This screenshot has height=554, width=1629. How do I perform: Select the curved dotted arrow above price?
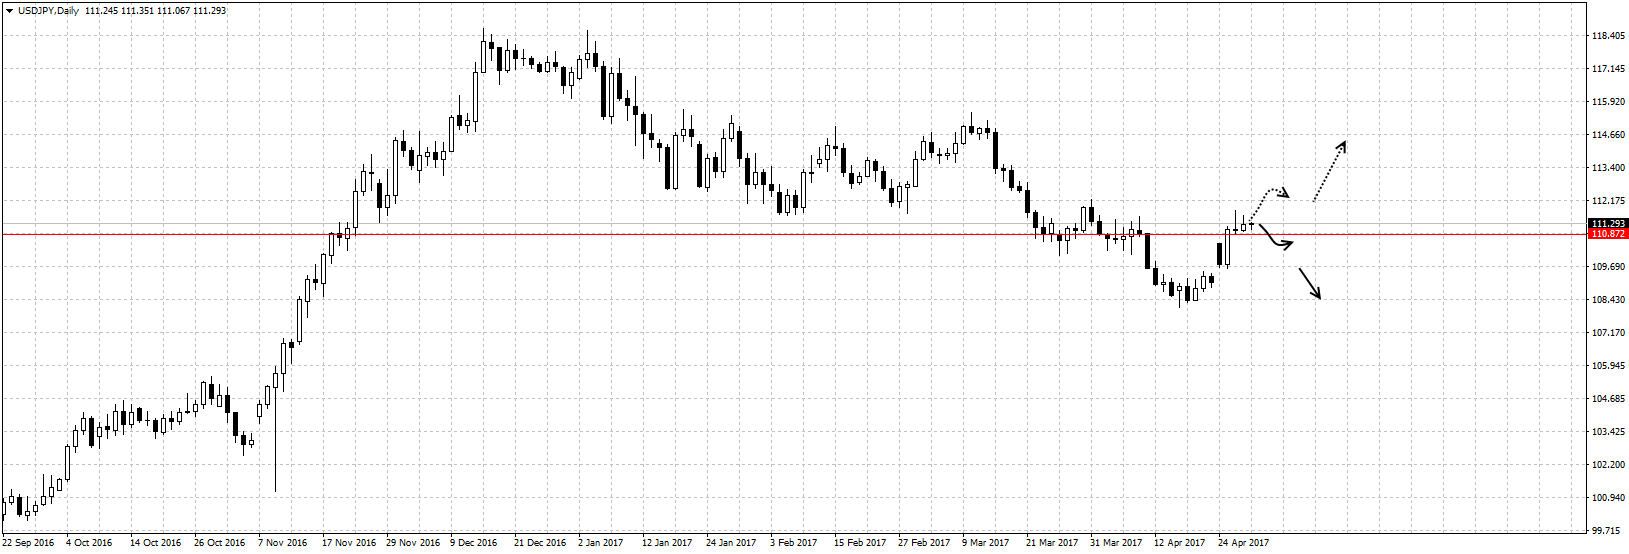(1270, 194)
